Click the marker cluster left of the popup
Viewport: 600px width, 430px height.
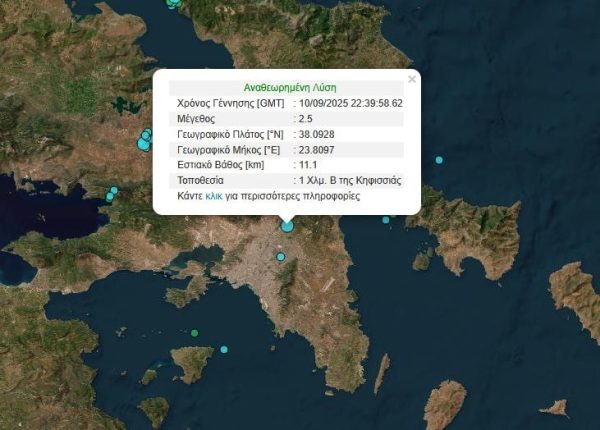146,136
